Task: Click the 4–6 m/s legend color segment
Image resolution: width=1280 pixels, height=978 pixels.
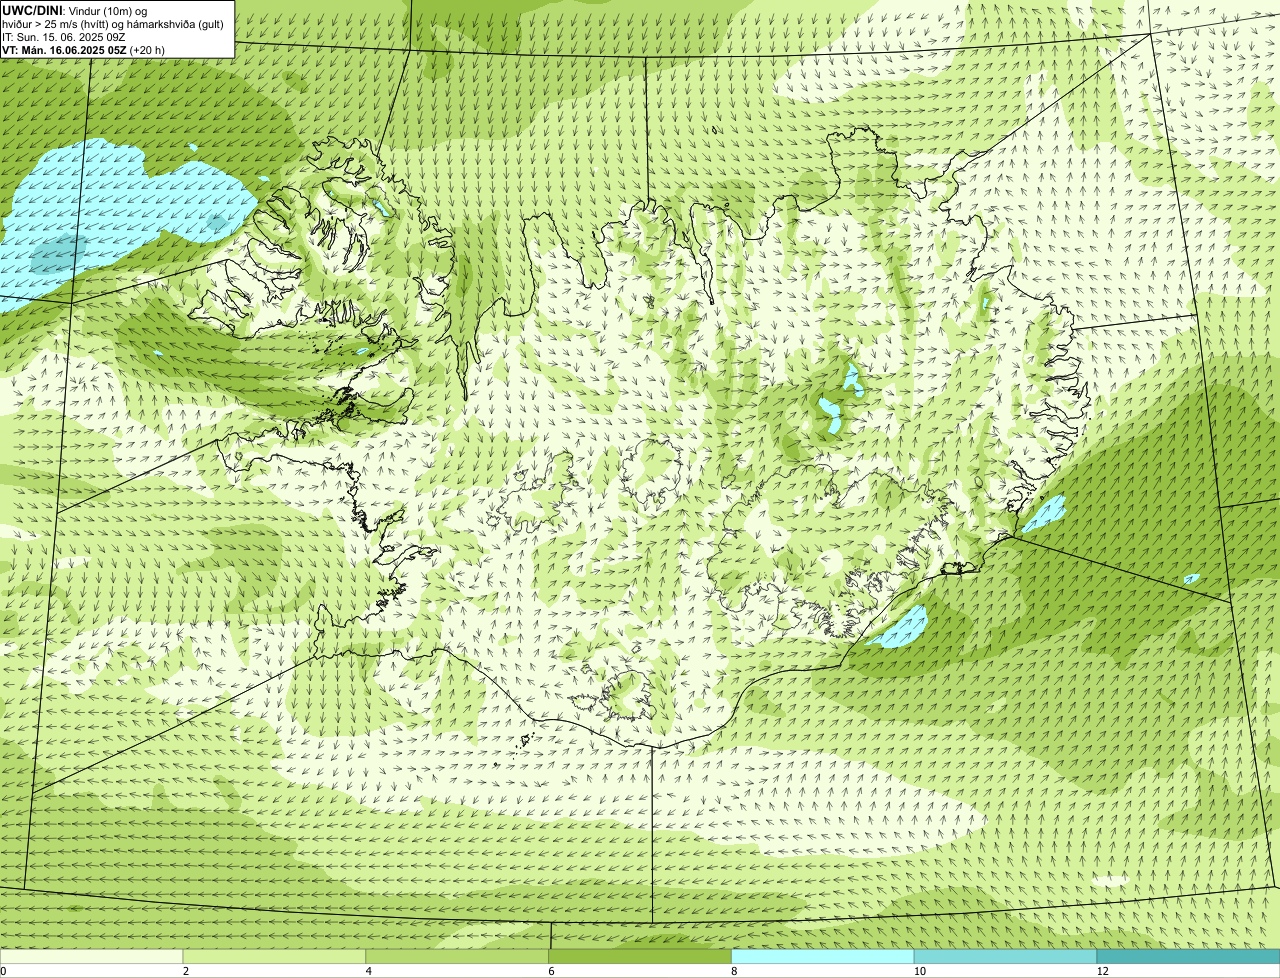Action: point(457,956)
